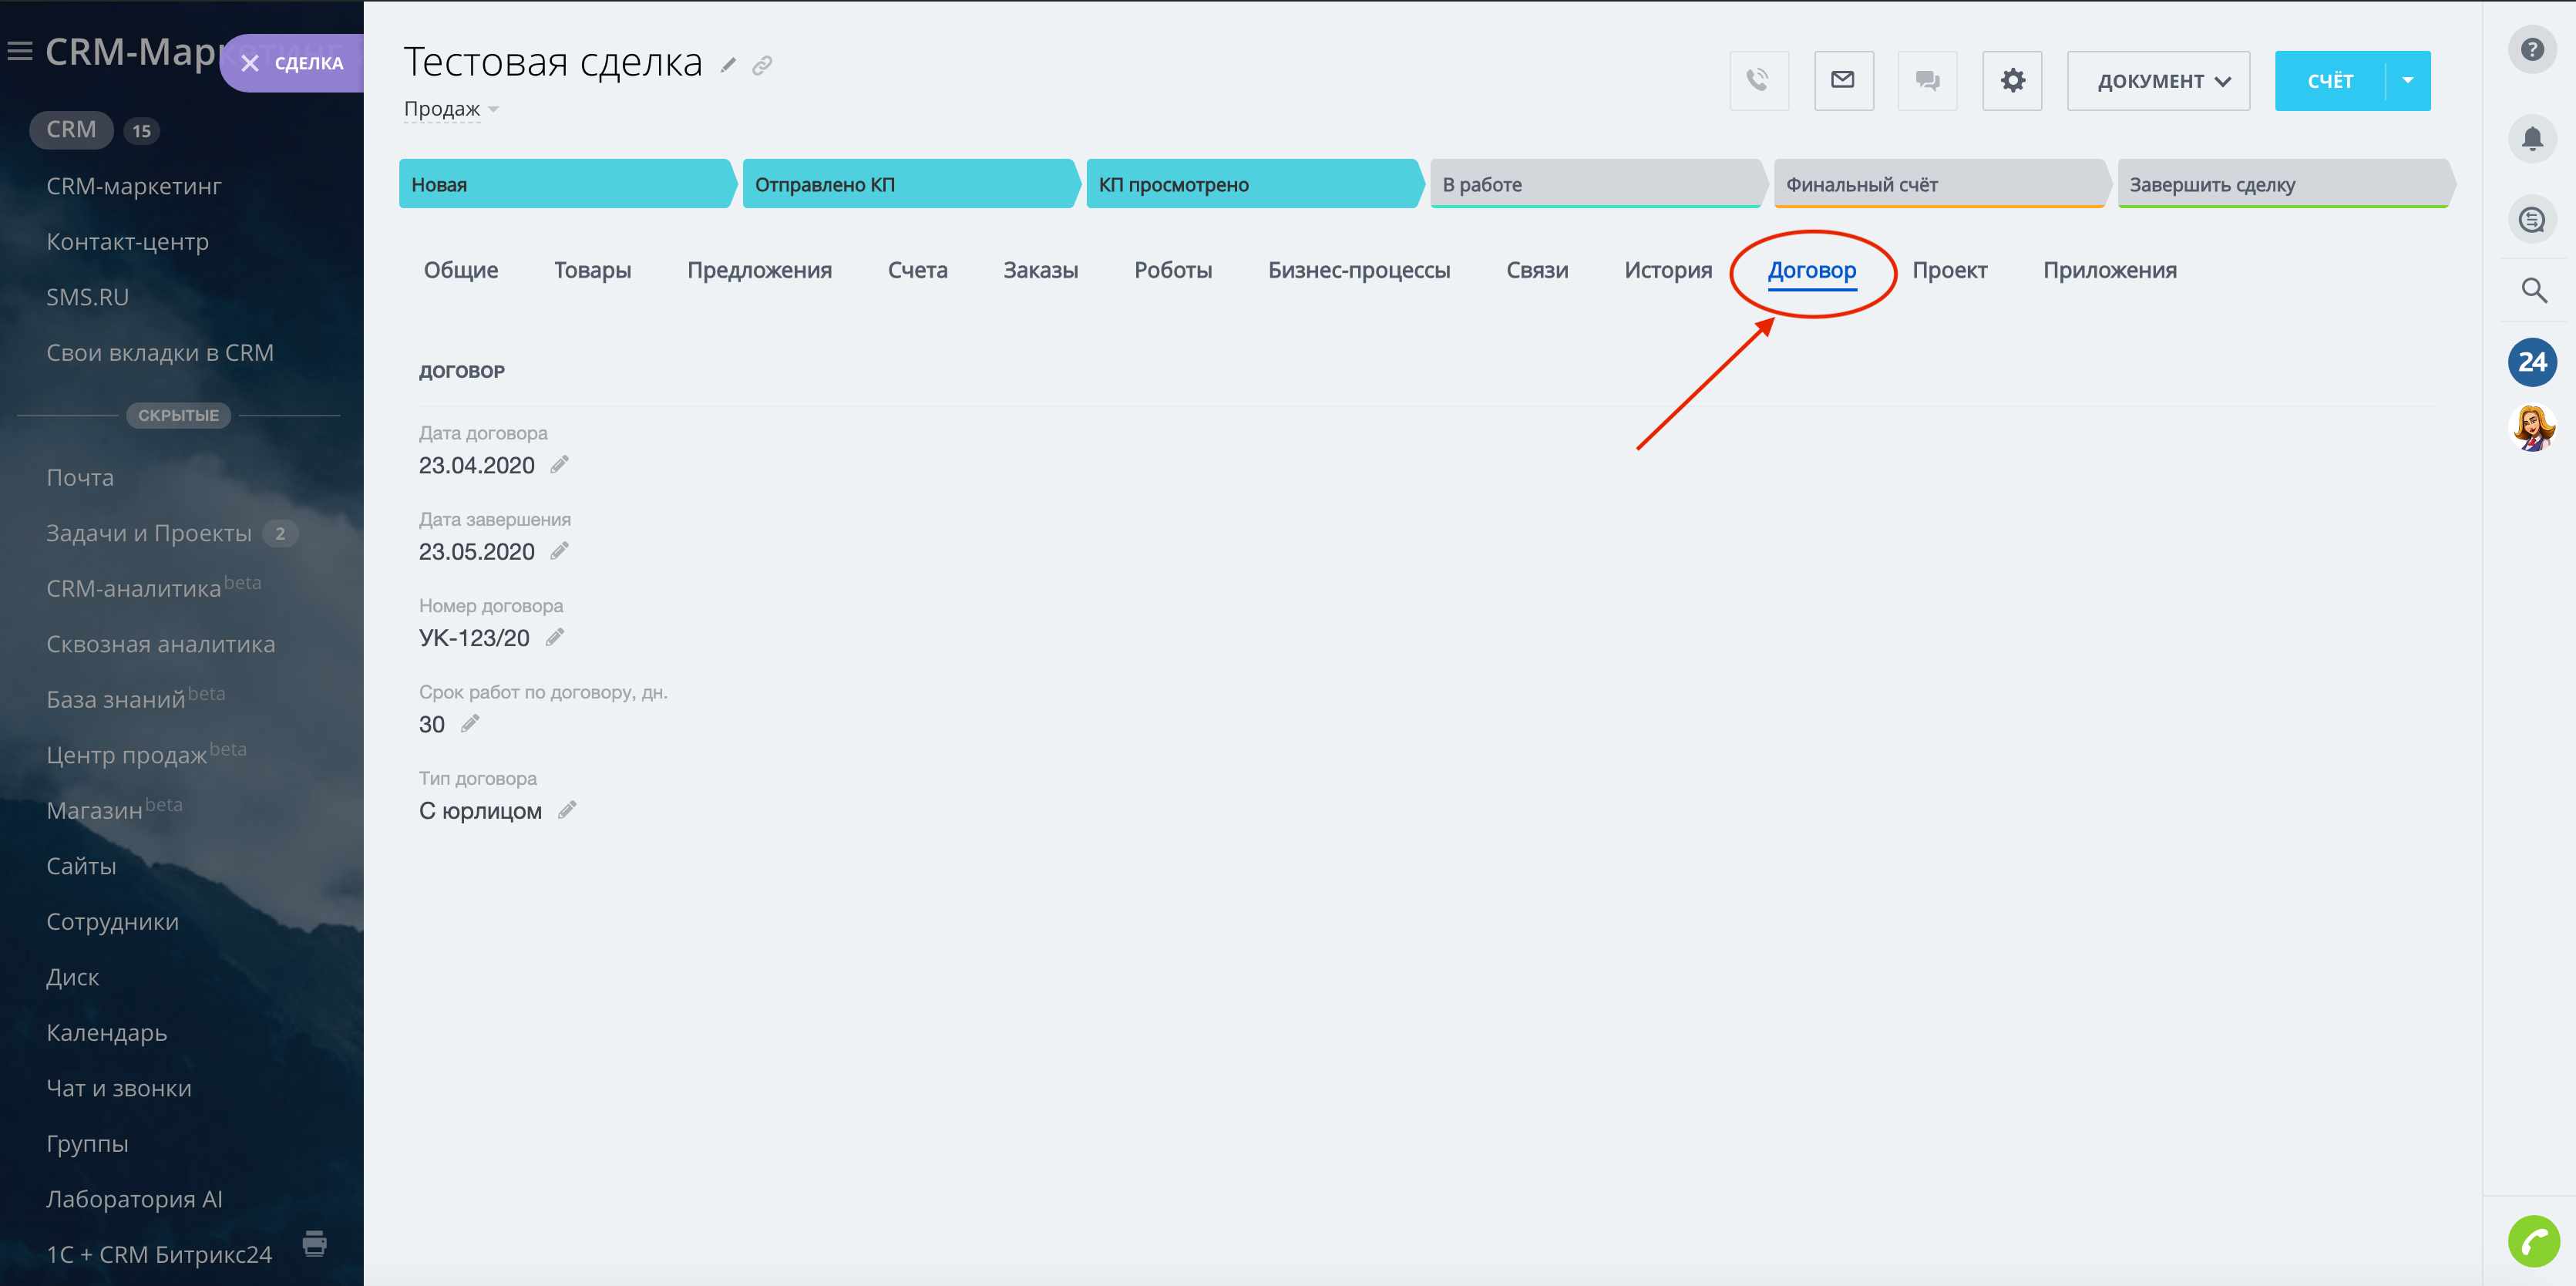
Task: Open the СЧЁТ button arrow dropdown
Action: click(2407, 80)
